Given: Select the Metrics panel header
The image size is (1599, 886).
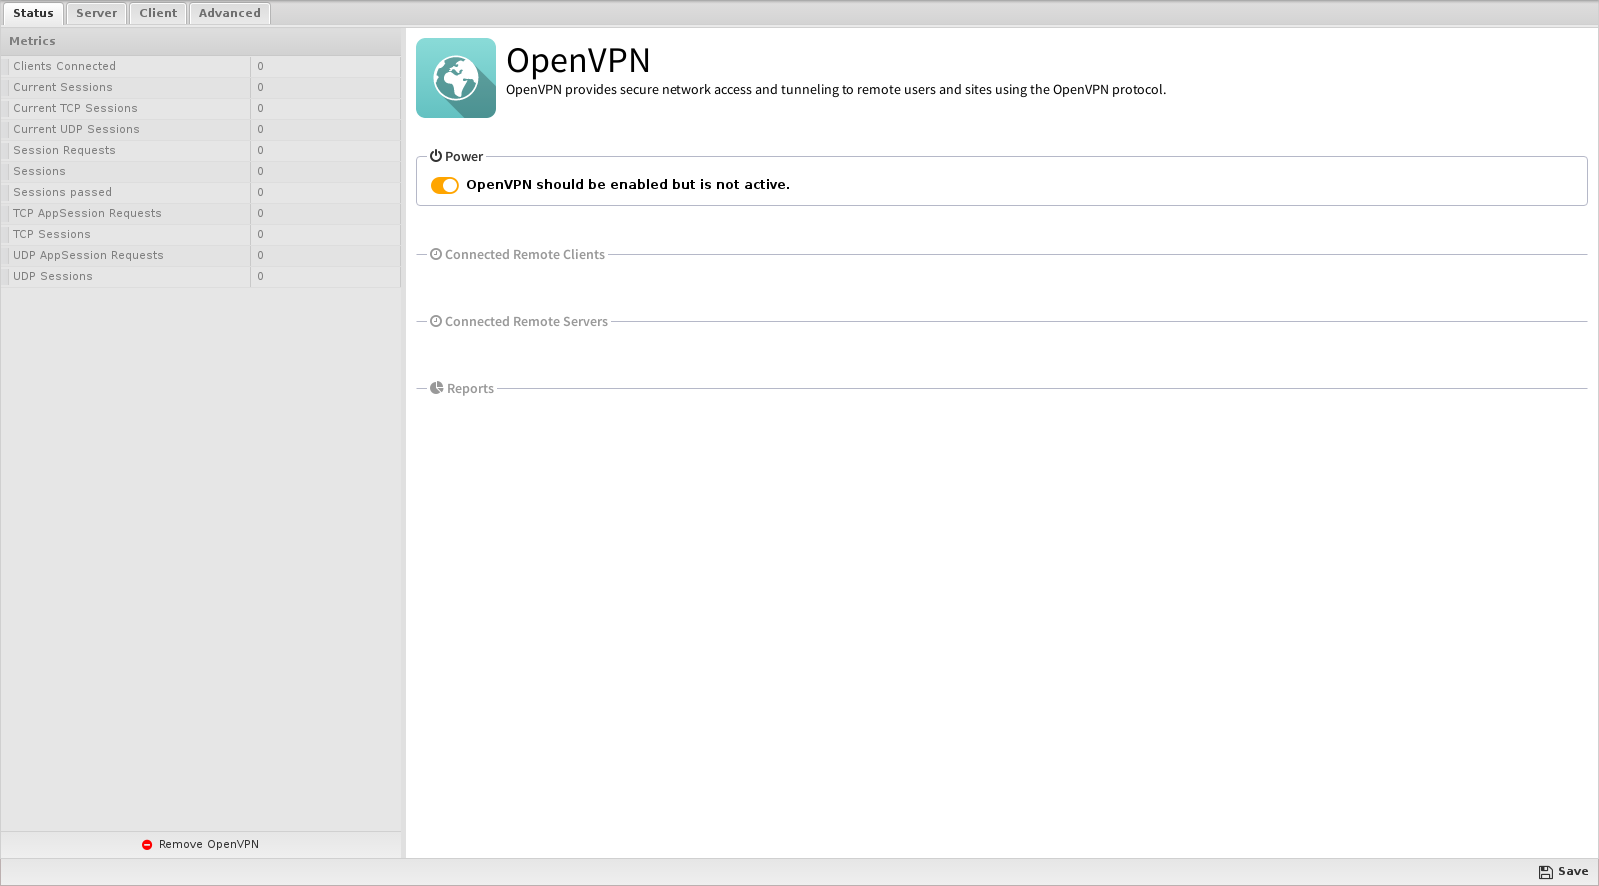Looking at the screenshot, I should [201, 41].
